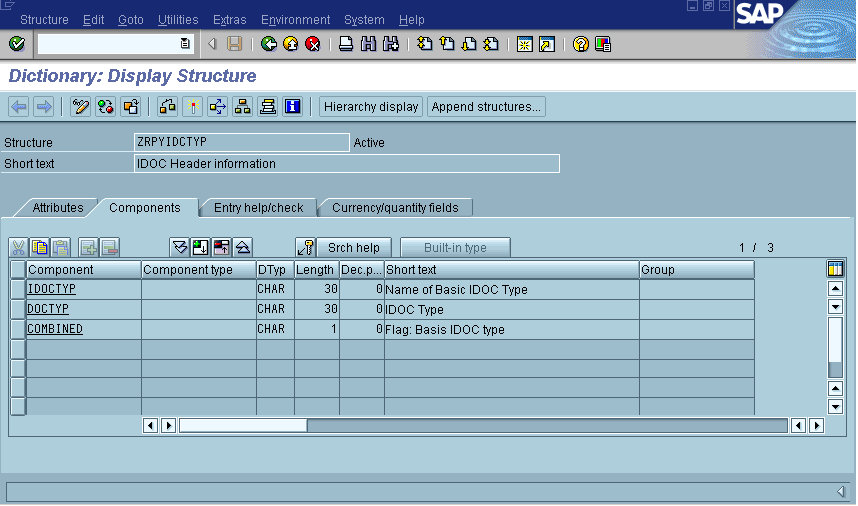Click the Structure name field ZRPYIDCTYP
Viewport: 858px width, 506px height.
pos(241,142)
